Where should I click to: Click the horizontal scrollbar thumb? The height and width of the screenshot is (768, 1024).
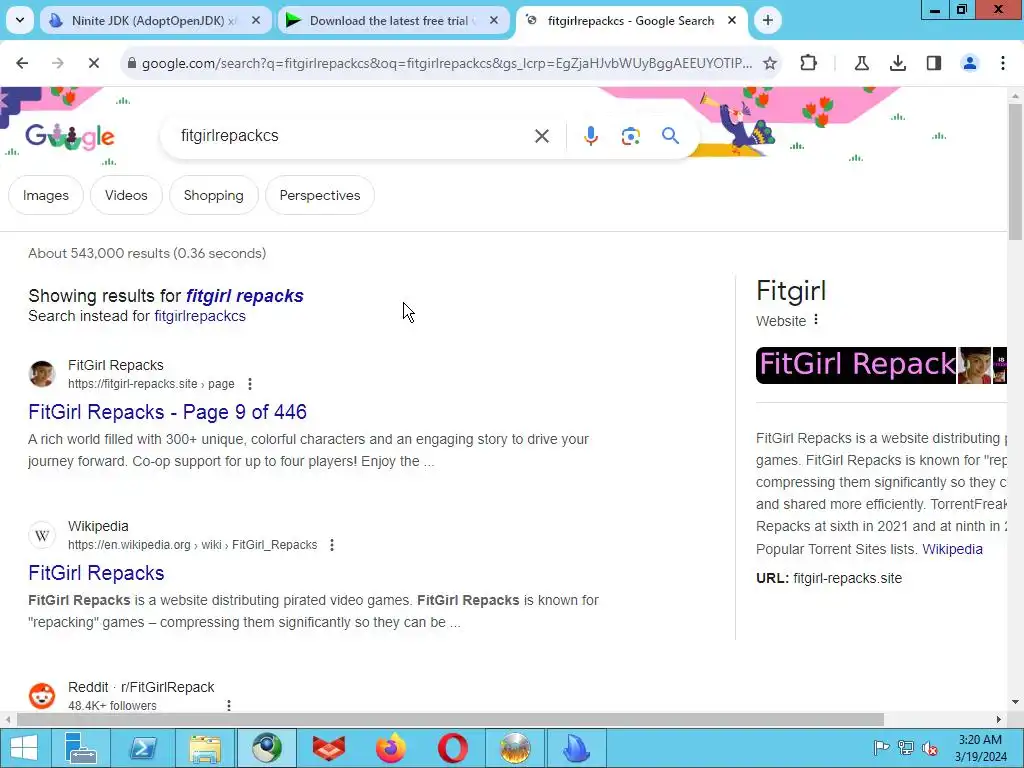pos(450,719)
